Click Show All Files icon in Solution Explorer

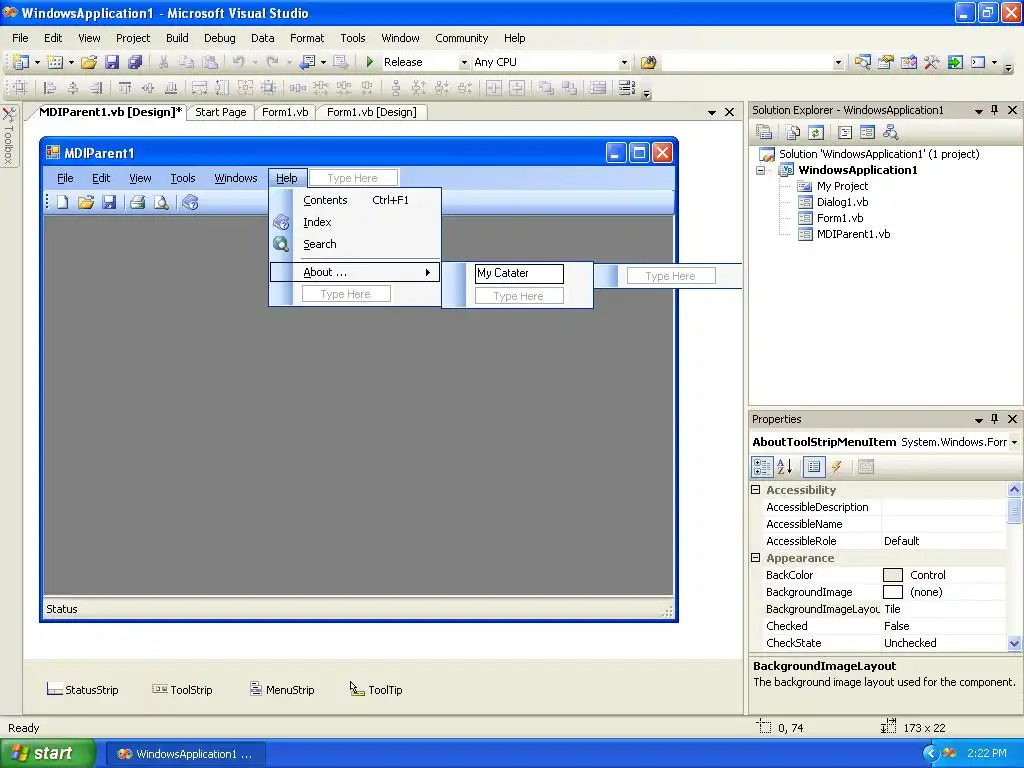click(793, 133)
